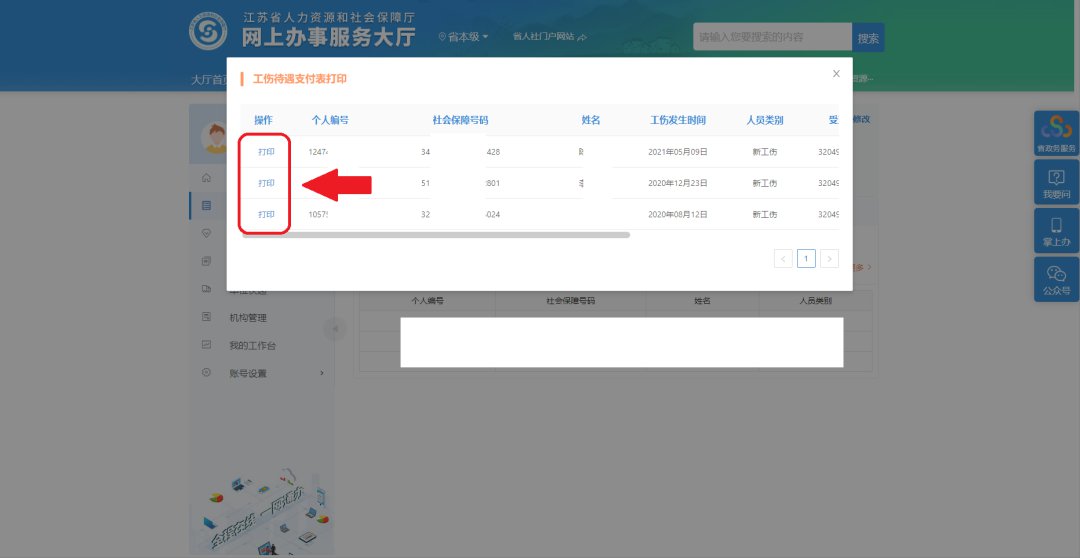Click 打印 for the 2021年05月09日 record
Screen dimensions: 1080x558
click(x=266, y=152)
